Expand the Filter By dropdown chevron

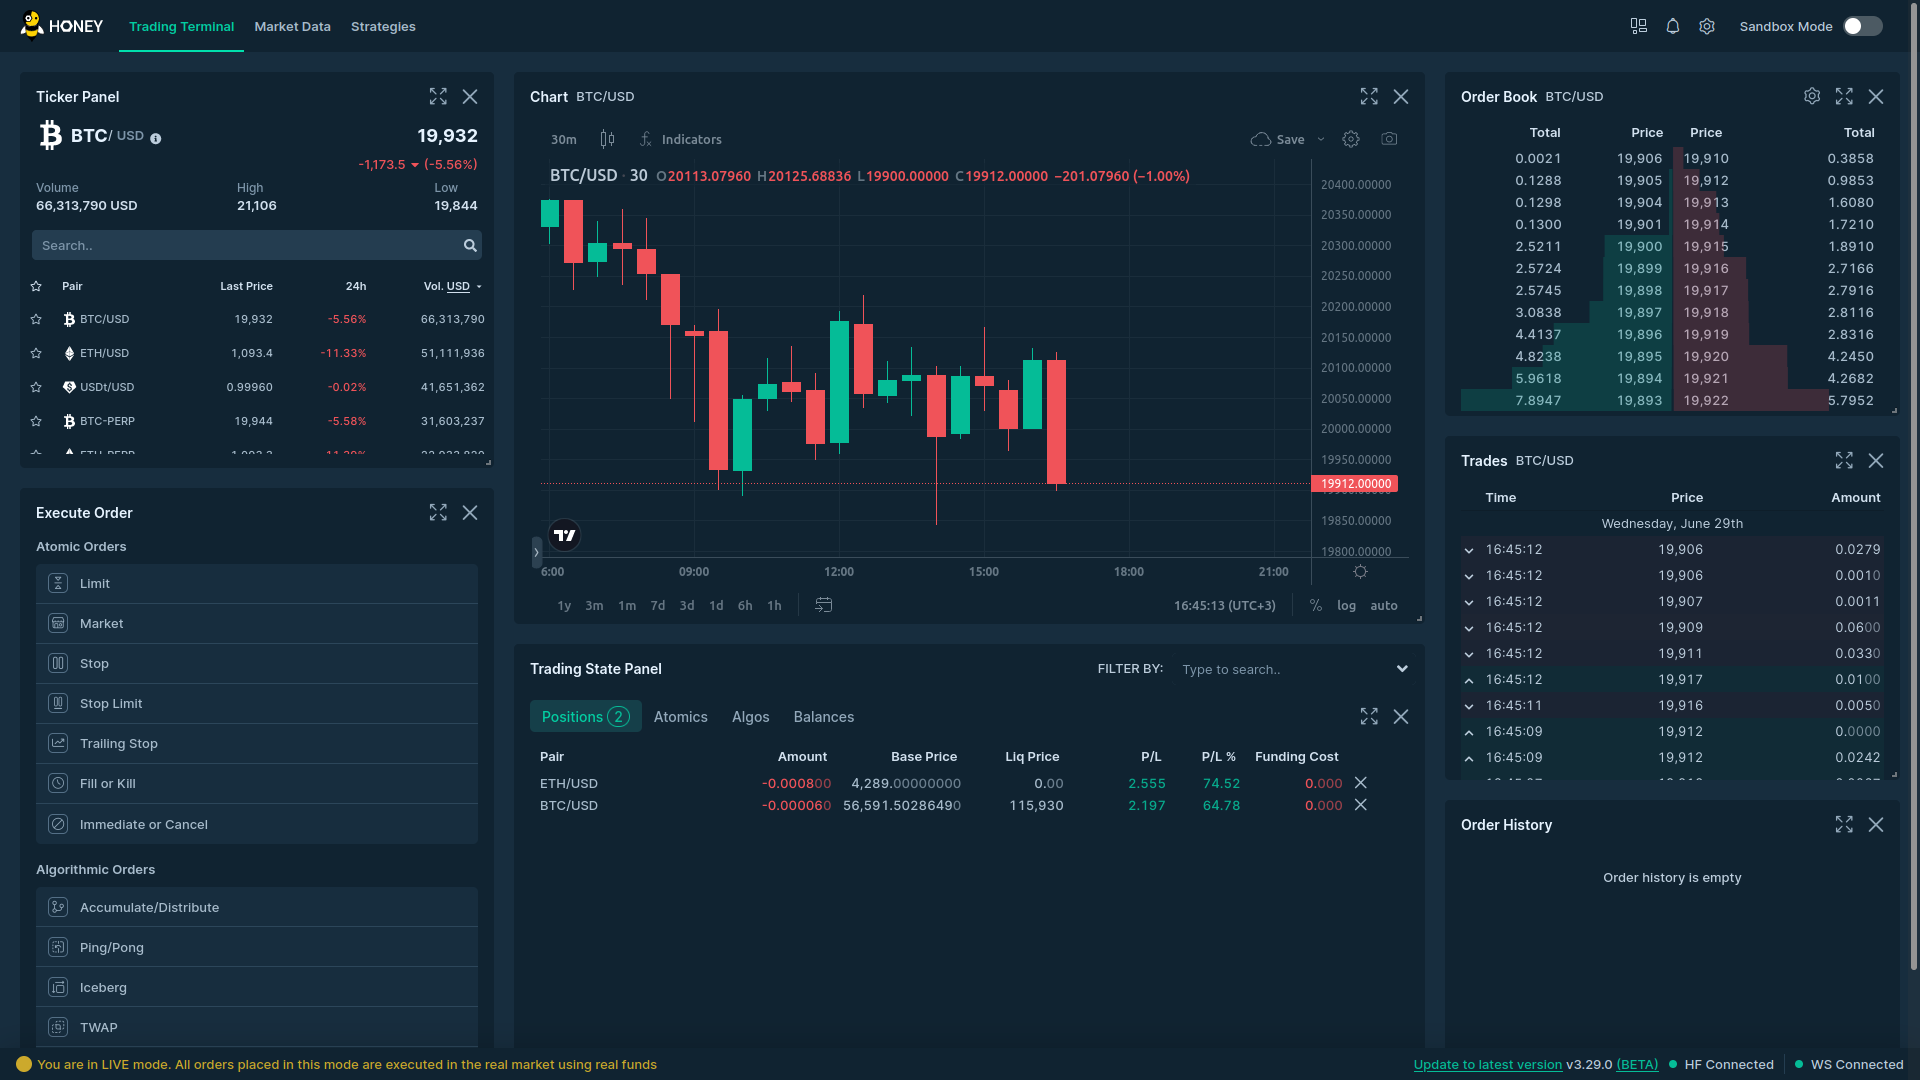[1402, 669]
